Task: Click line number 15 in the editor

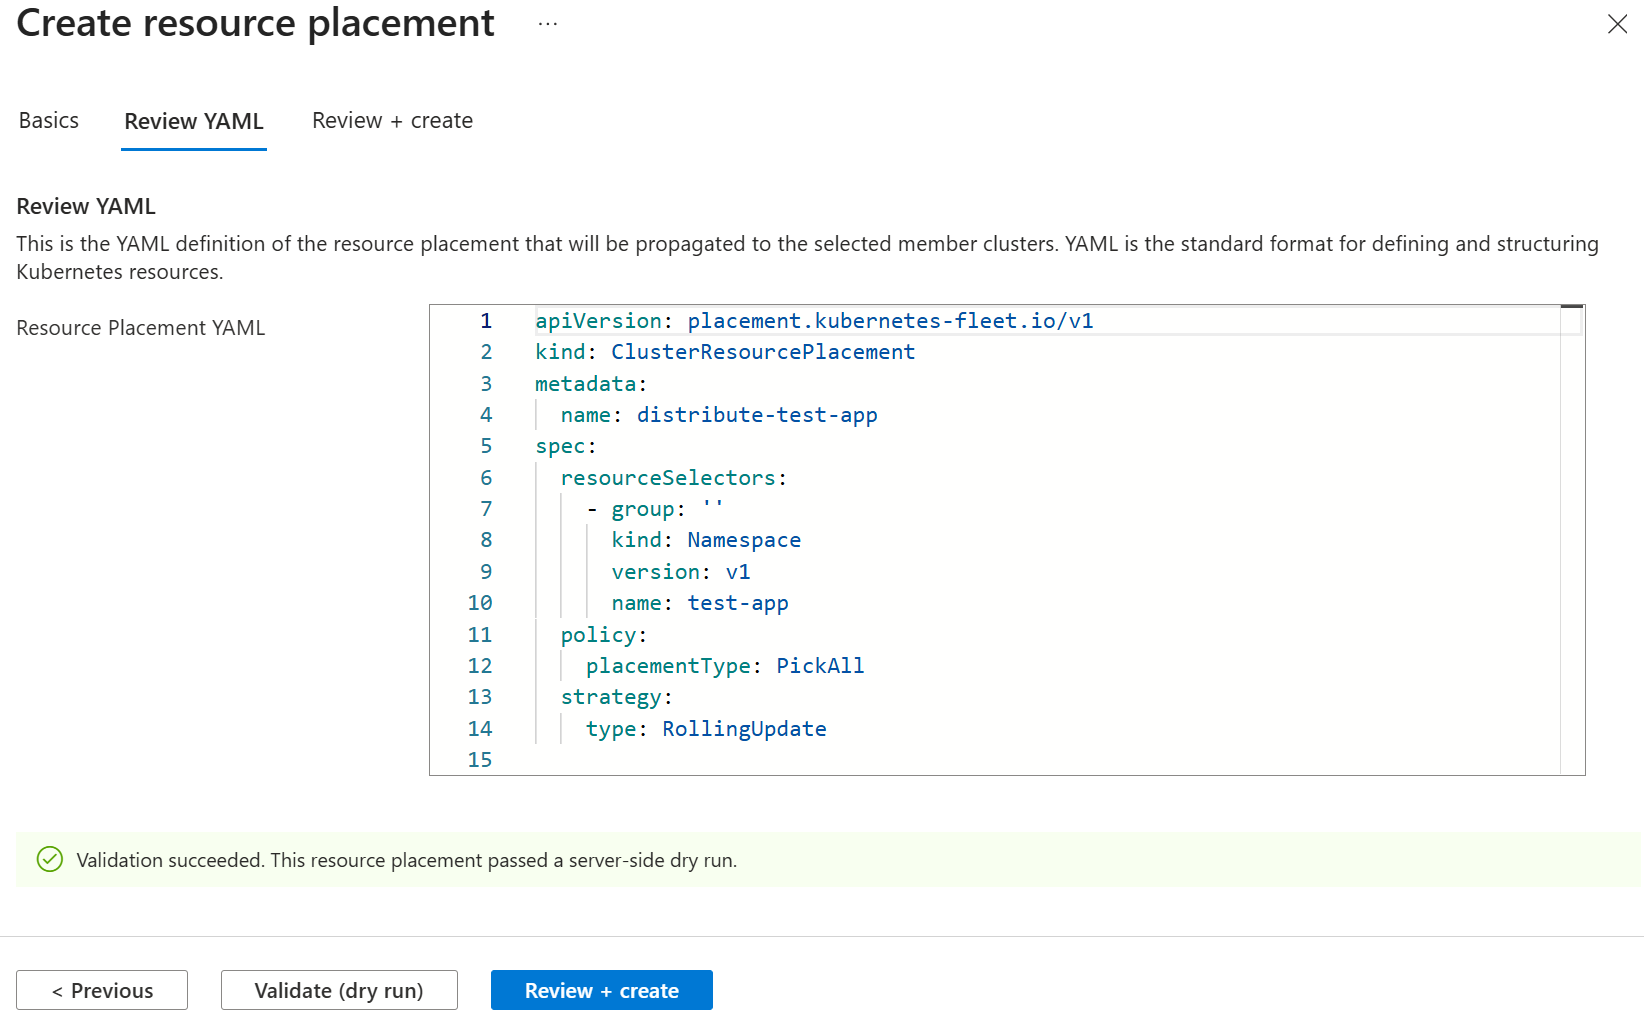Action: coord(480,760)
